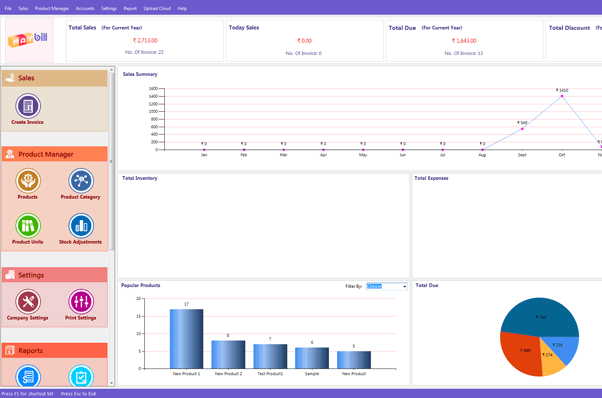Click the Aug data point on chart
The width and height of the screenshot is (602, 398).
pos(482,150)
